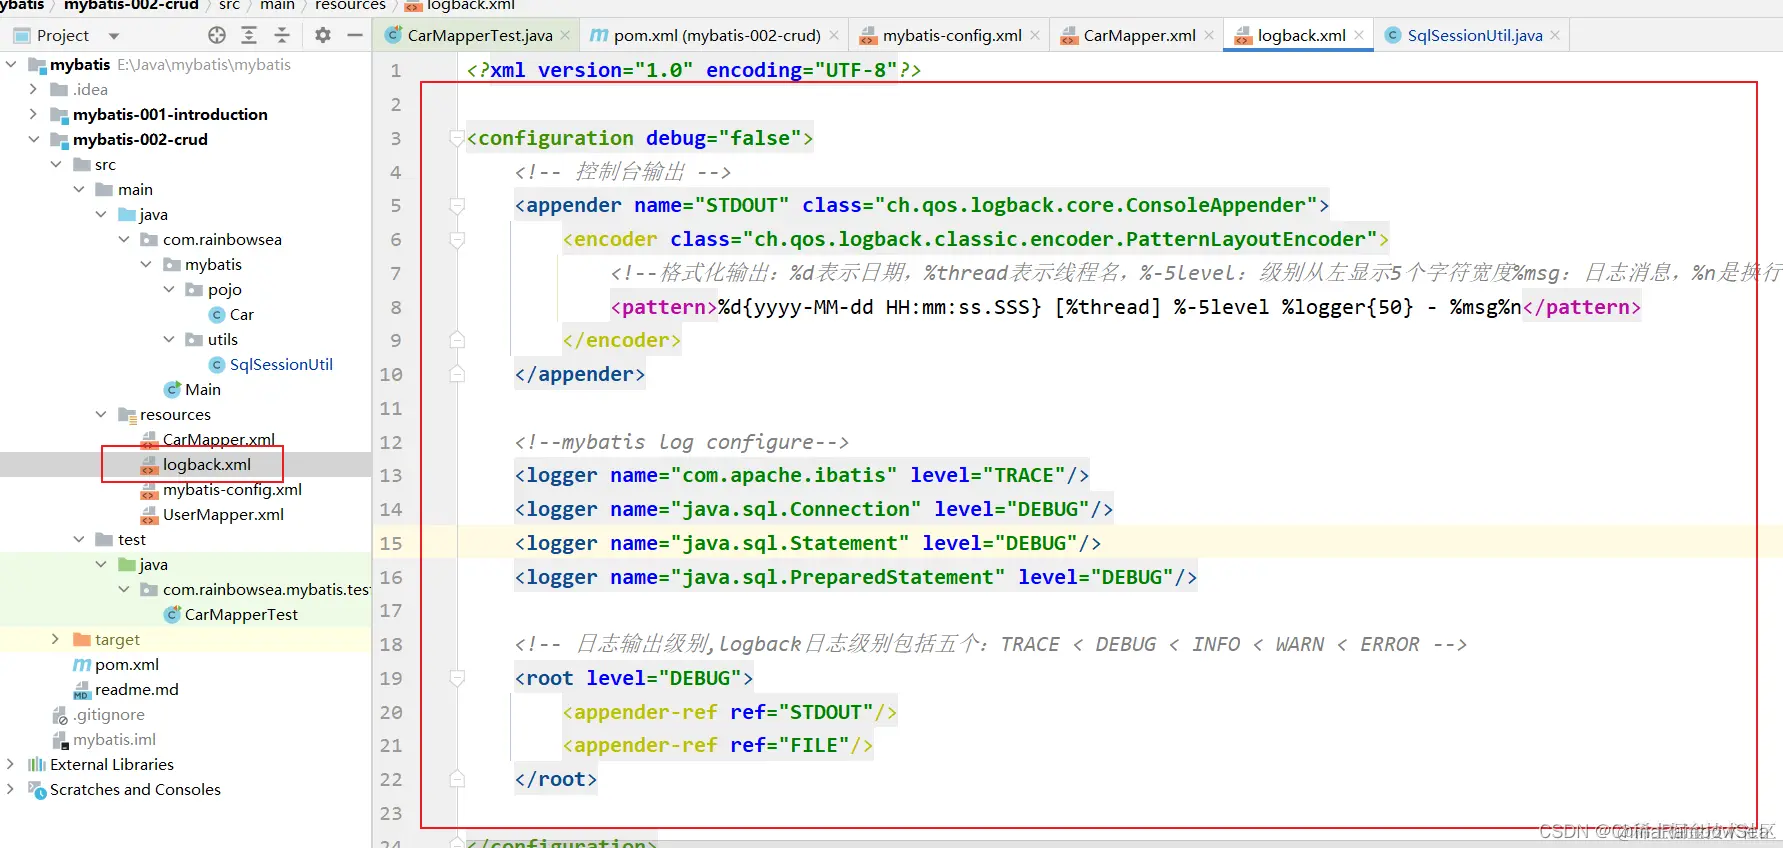Click line number 15 in gutter
This screenshot has width=1783, height=848.
(391, 543)
